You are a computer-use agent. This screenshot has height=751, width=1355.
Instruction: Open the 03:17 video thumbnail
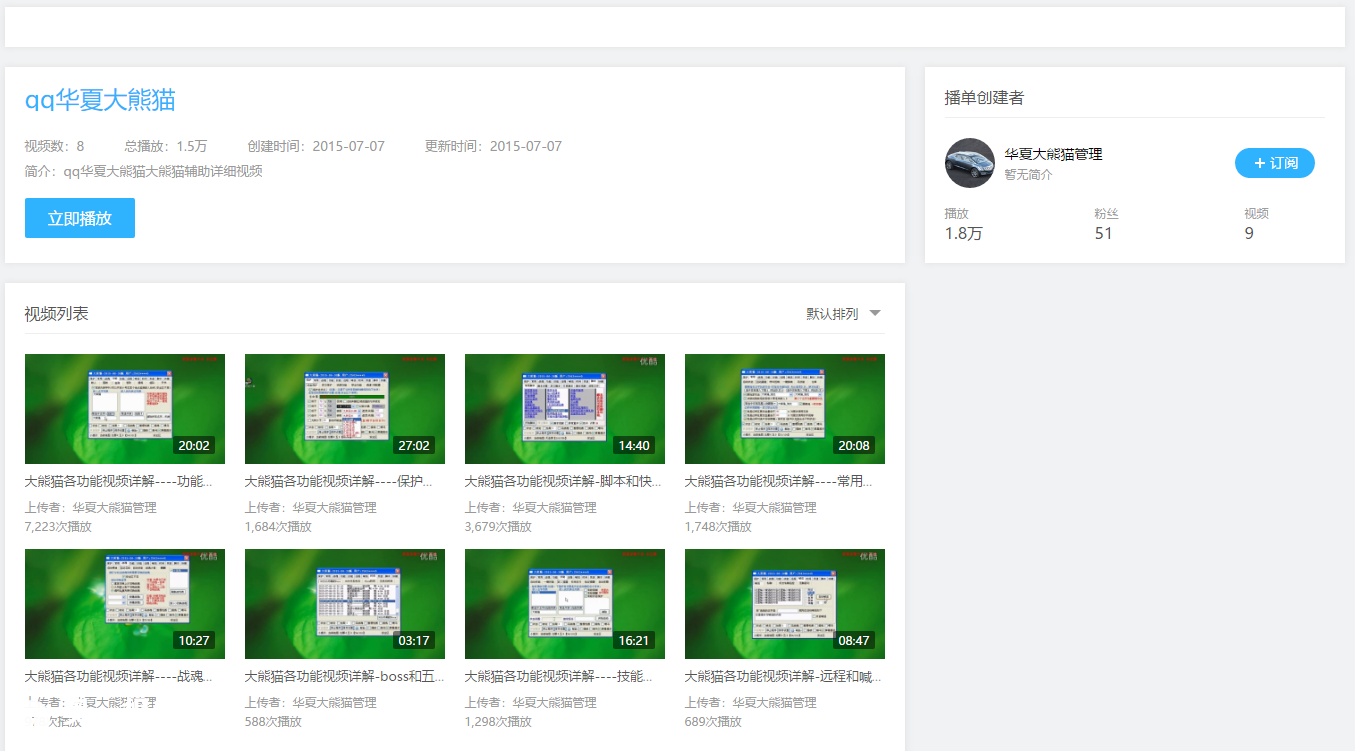point(345,603)
